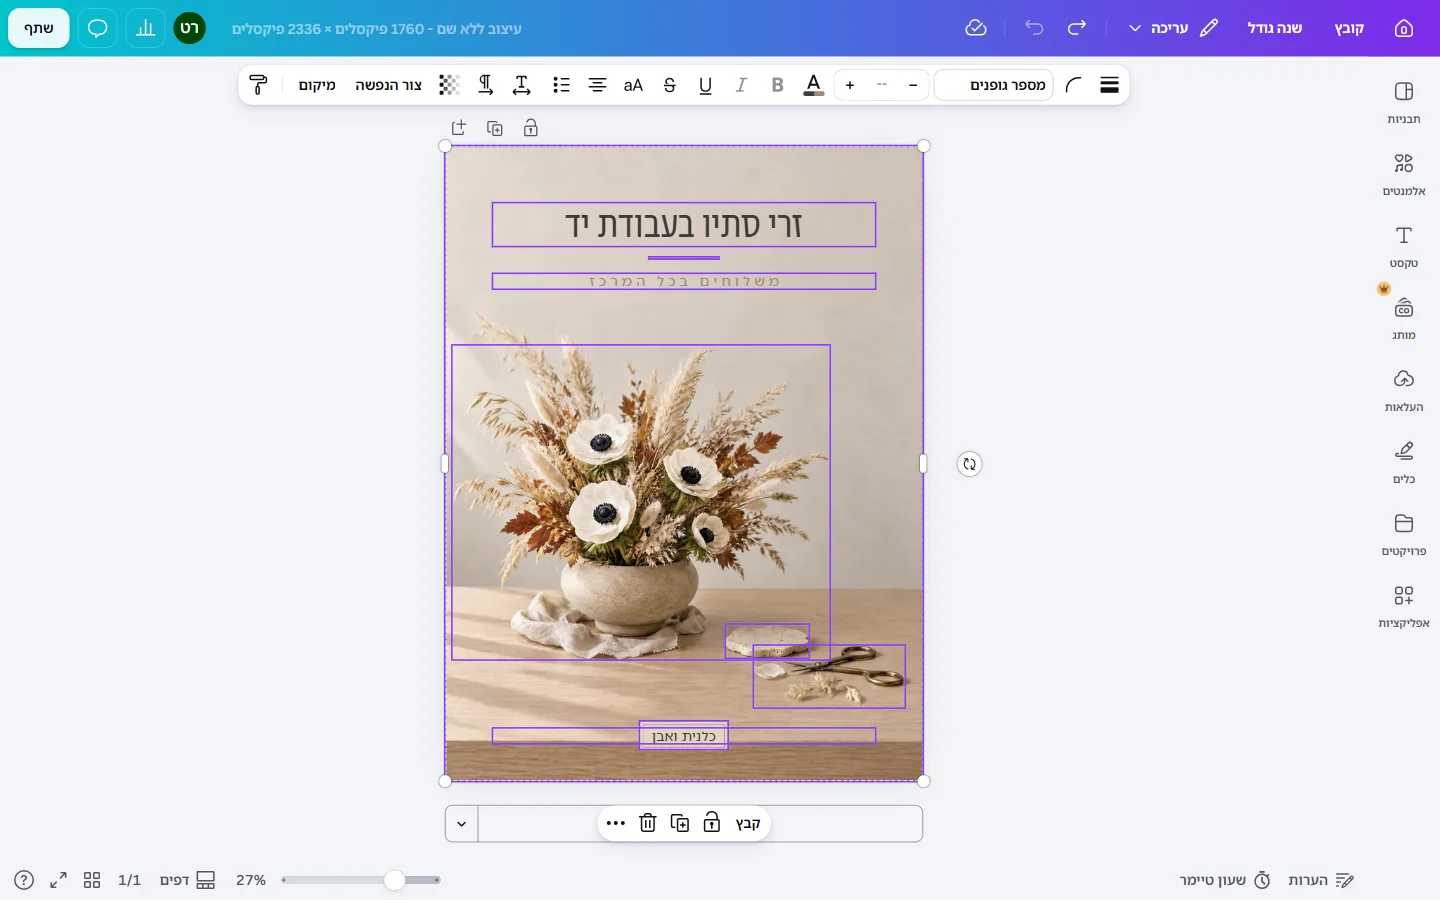Enter fullscreen presentation mode
Image resolution: width=1440 pixels, height=900 pixels.
click(x=59, y=880)
